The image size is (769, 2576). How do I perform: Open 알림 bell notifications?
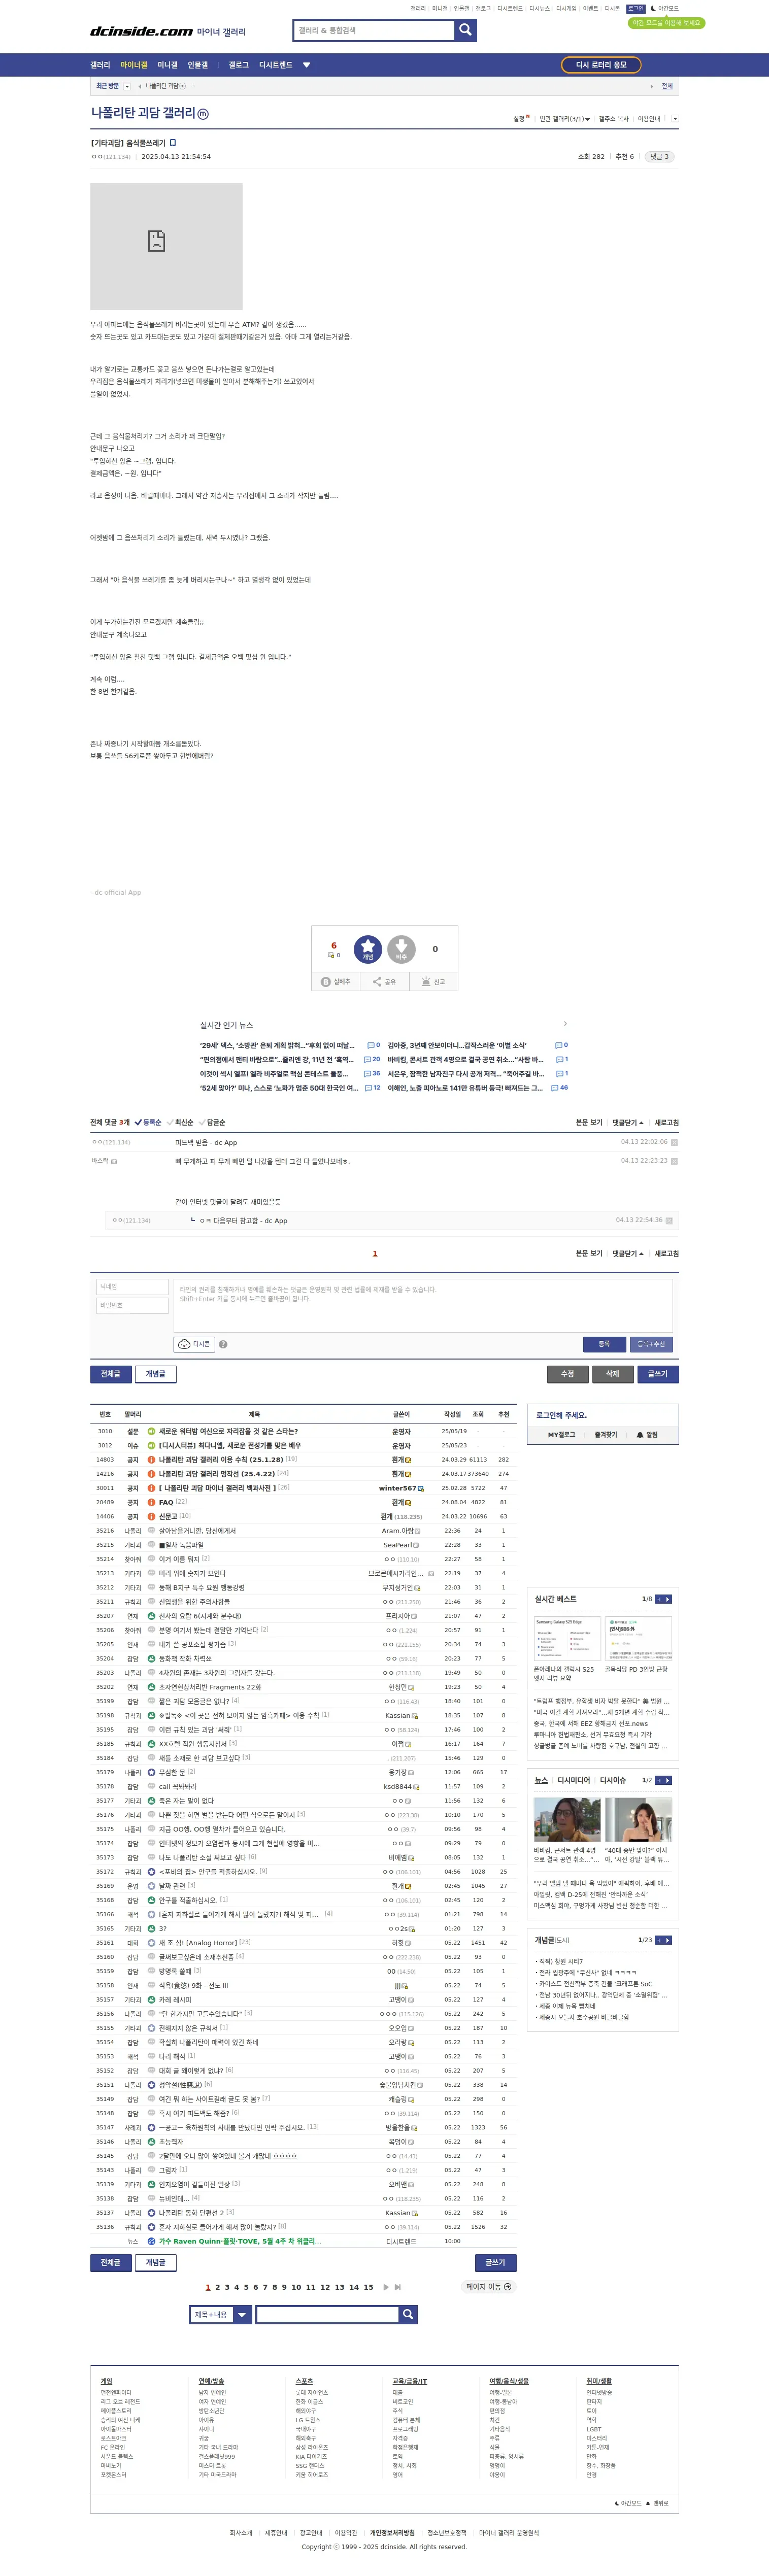[647, 1434]
